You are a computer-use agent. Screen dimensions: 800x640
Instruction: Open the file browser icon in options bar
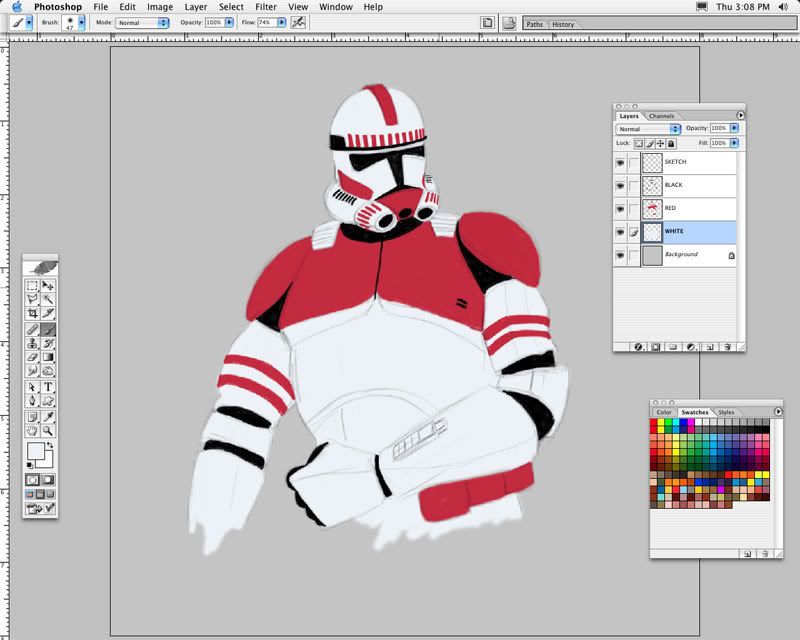pos(509,23)
